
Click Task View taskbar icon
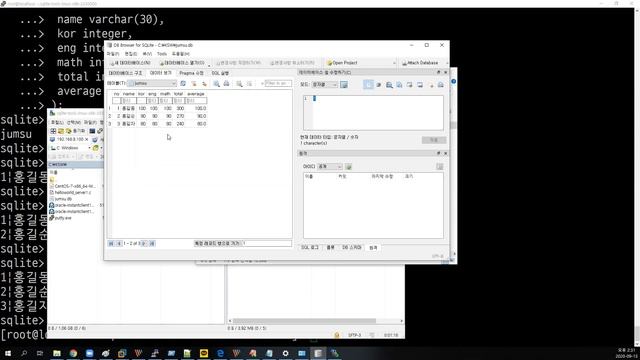(40, 353)
